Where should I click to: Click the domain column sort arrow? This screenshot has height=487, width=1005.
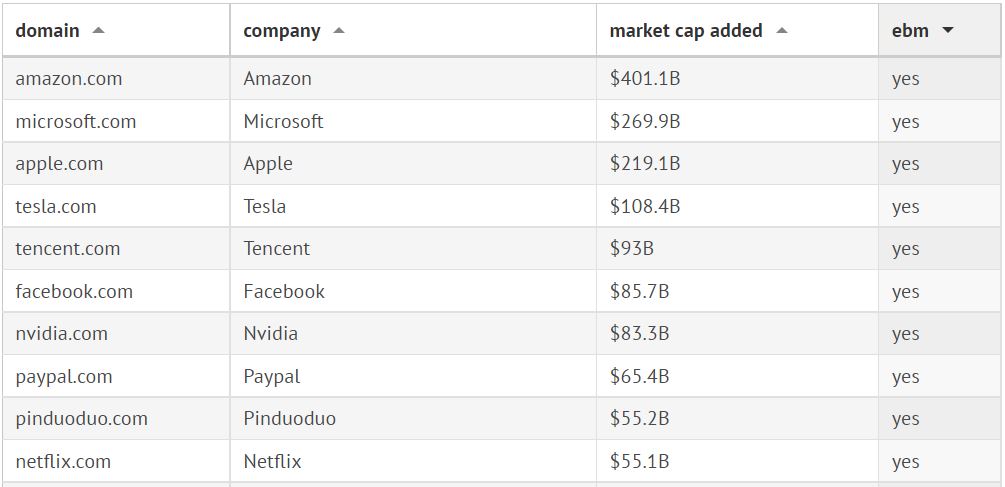pyautogui.click(x=98, y=31)
